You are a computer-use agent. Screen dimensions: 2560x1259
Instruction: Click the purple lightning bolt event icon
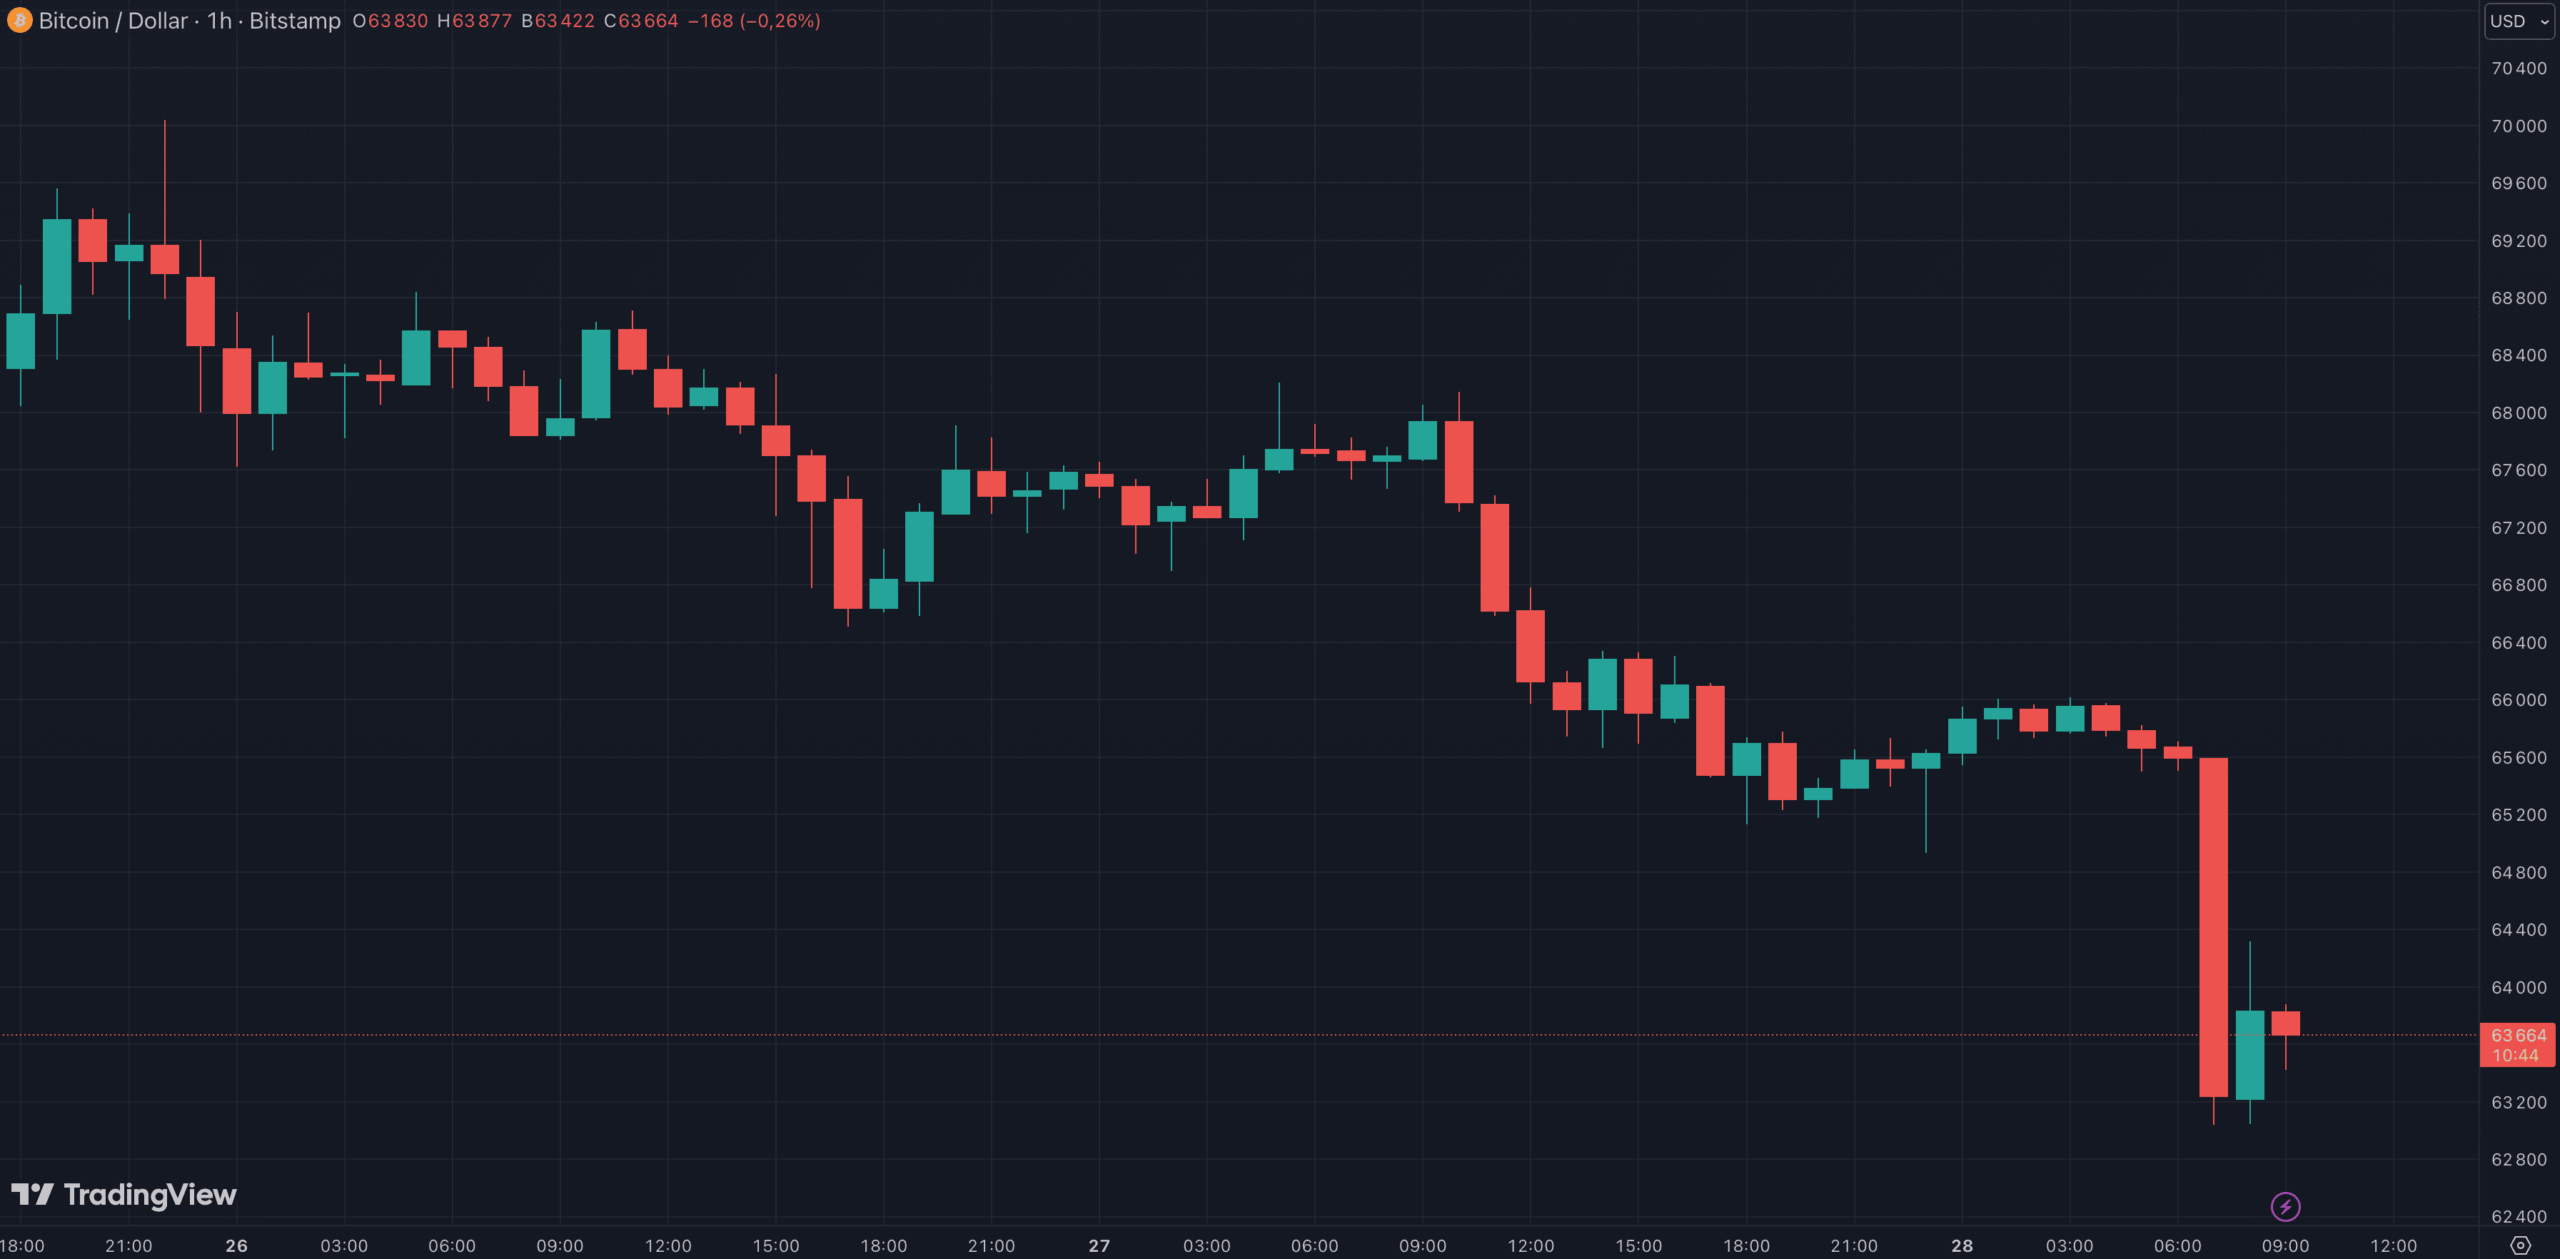coord(2285,1207)
